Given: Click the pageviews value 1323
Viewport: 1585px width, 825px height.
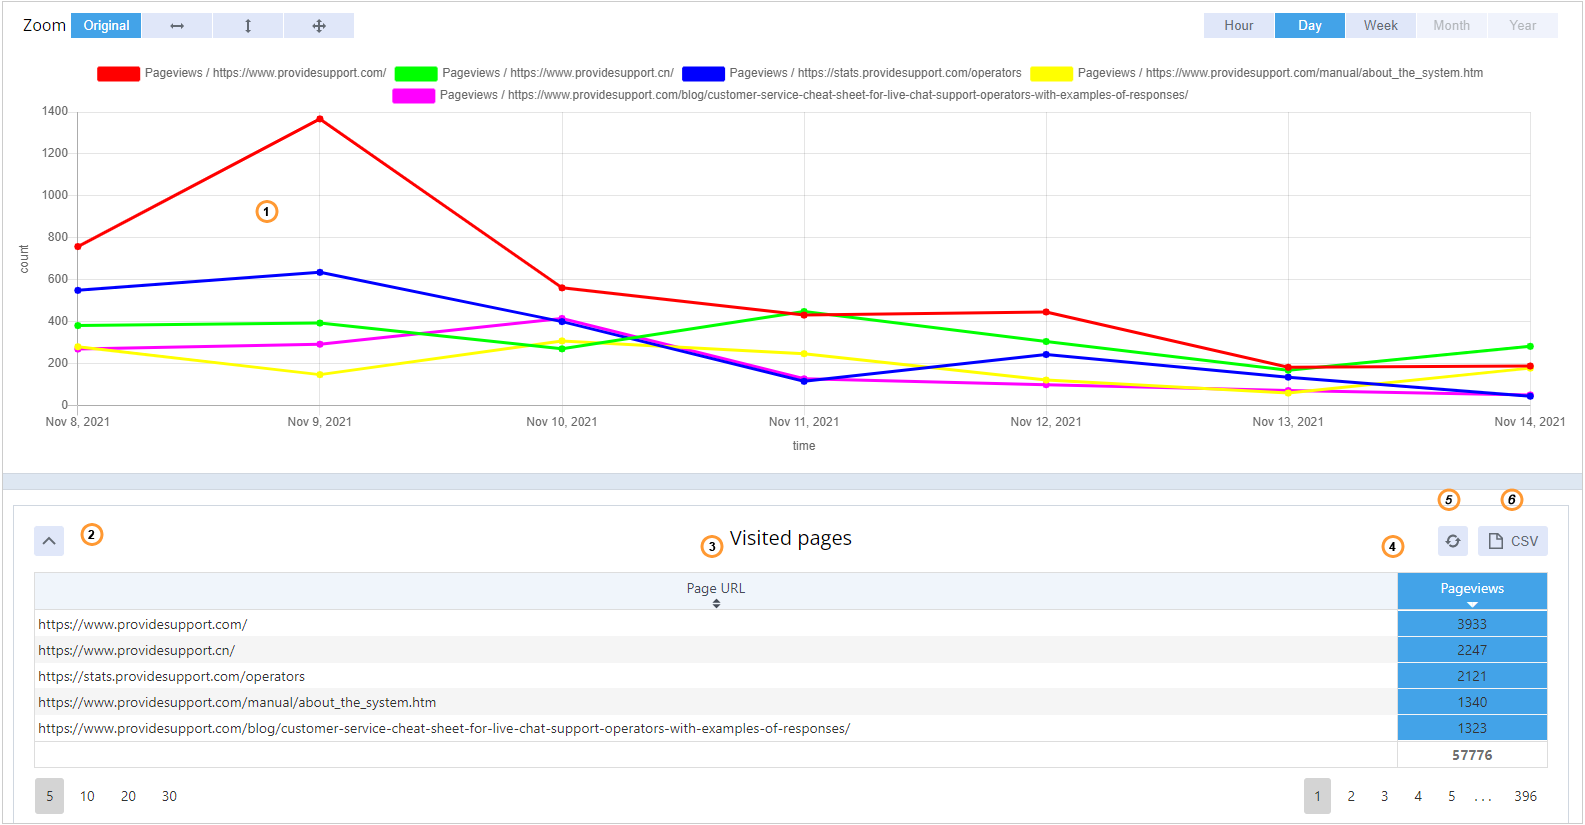Looking at the screenshot, I should coord(1472,728).
